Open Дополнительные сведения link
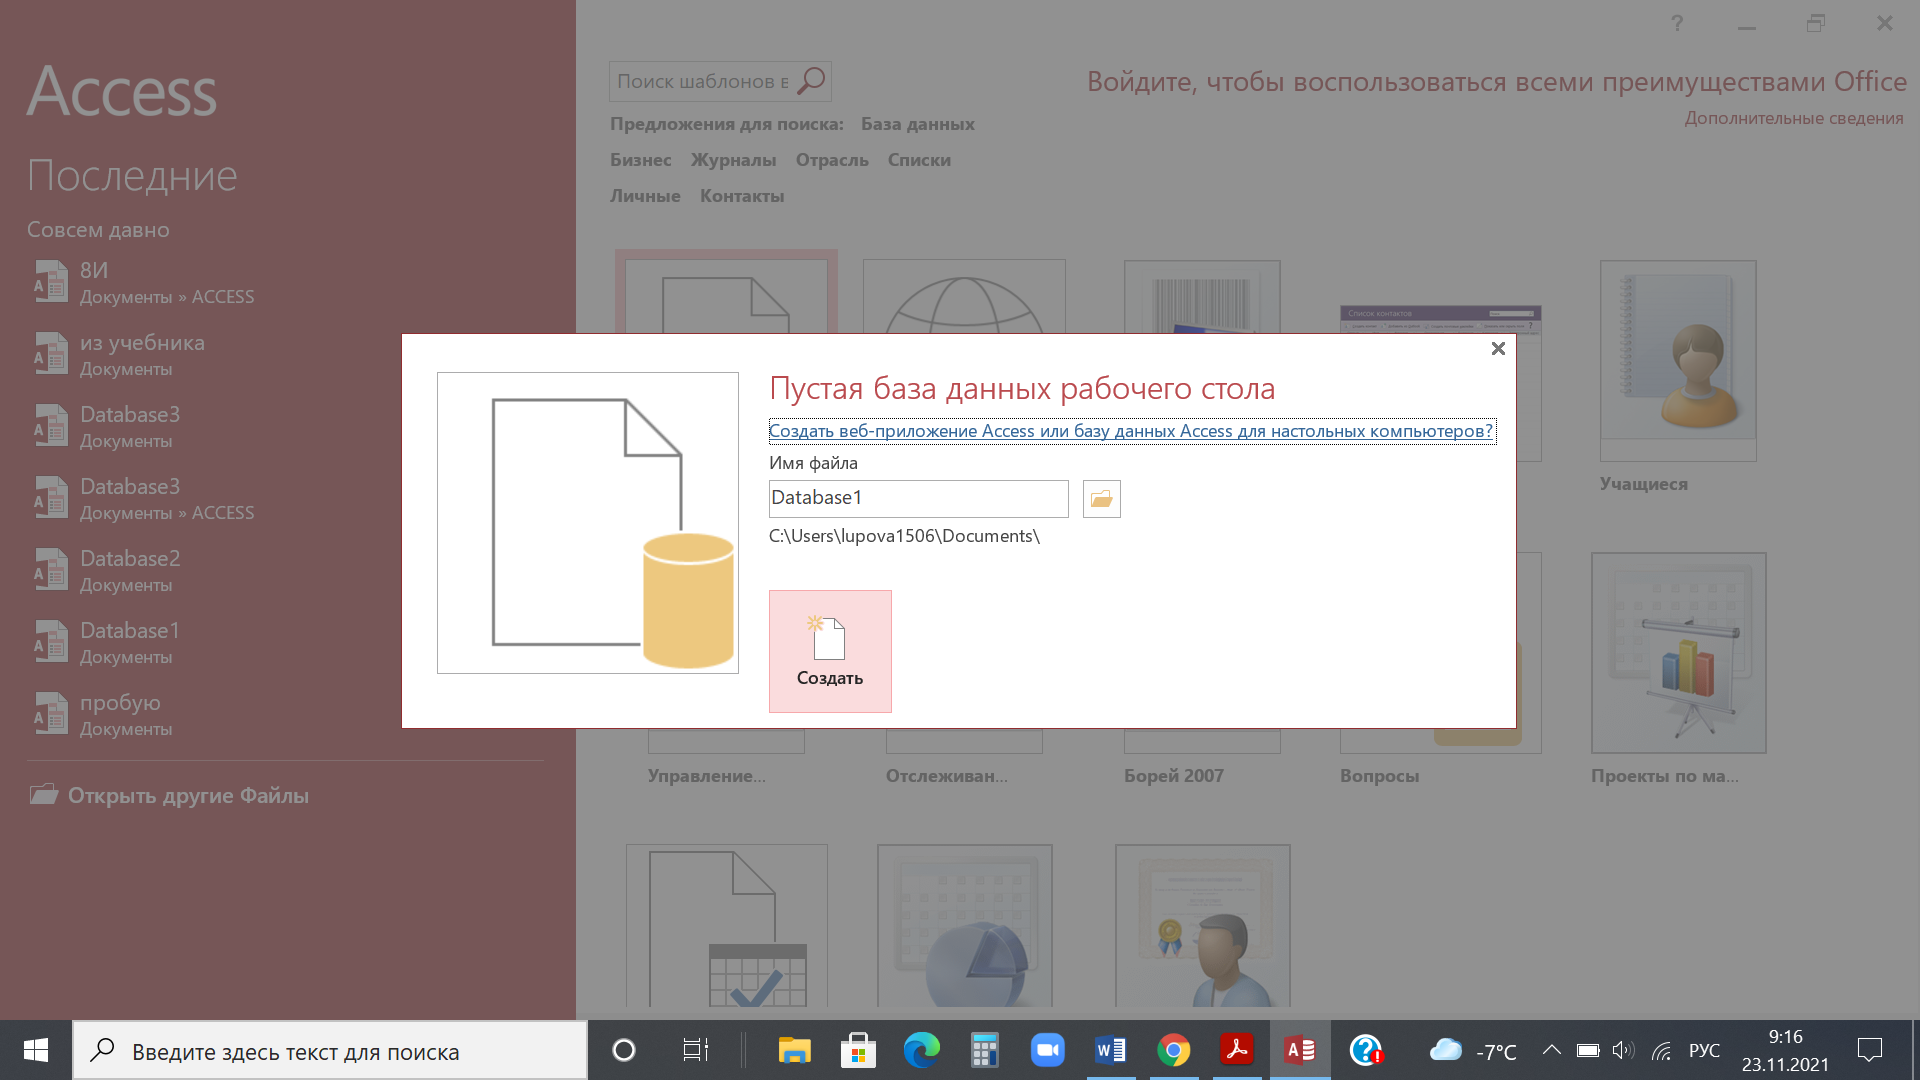This screenshot has width=1920, height=1080. pos(1793,118)
